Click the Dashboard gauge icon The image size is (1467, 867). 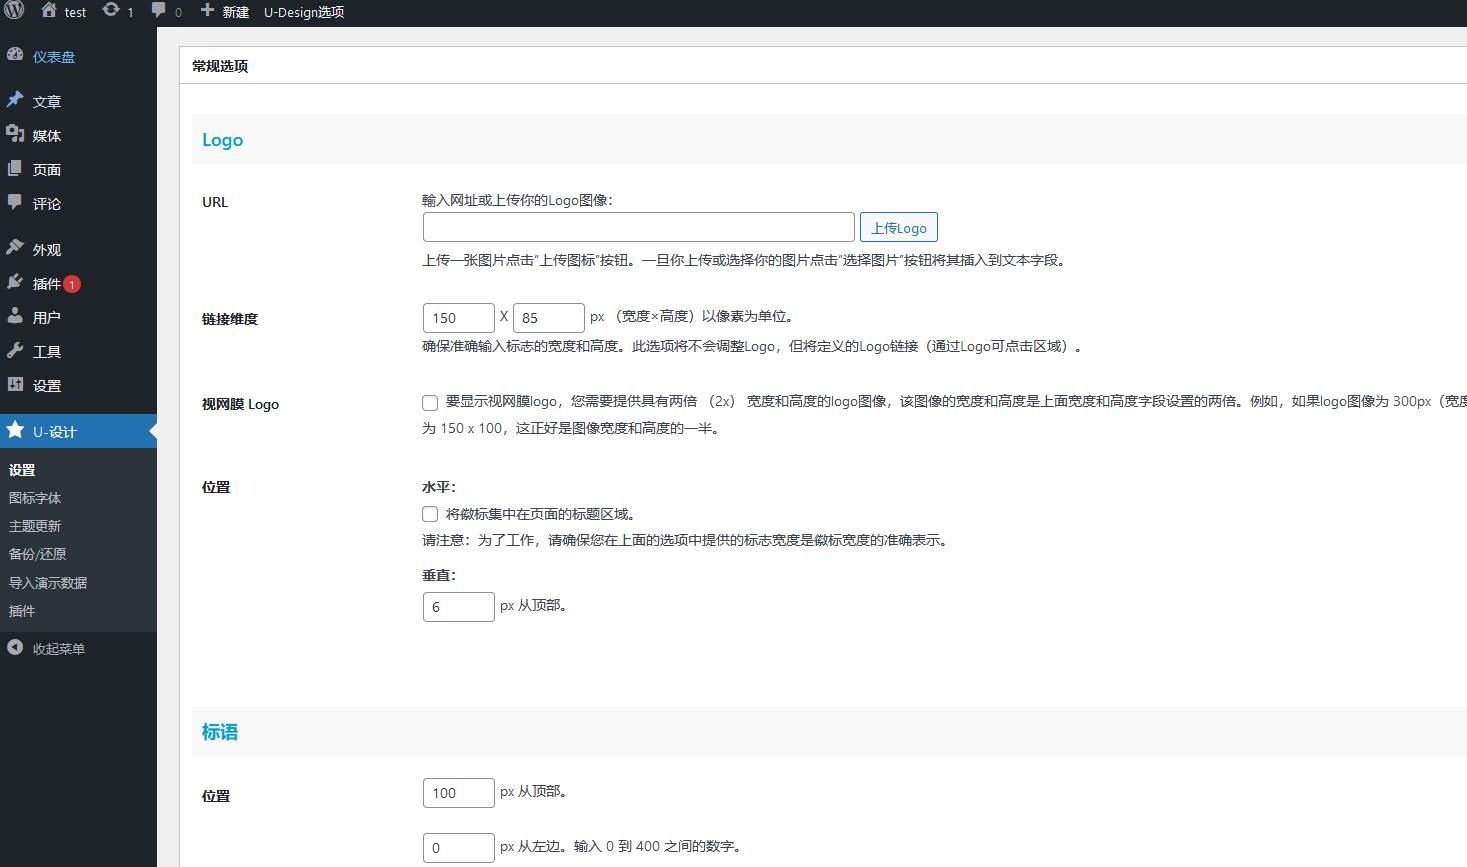coord(15,56)
